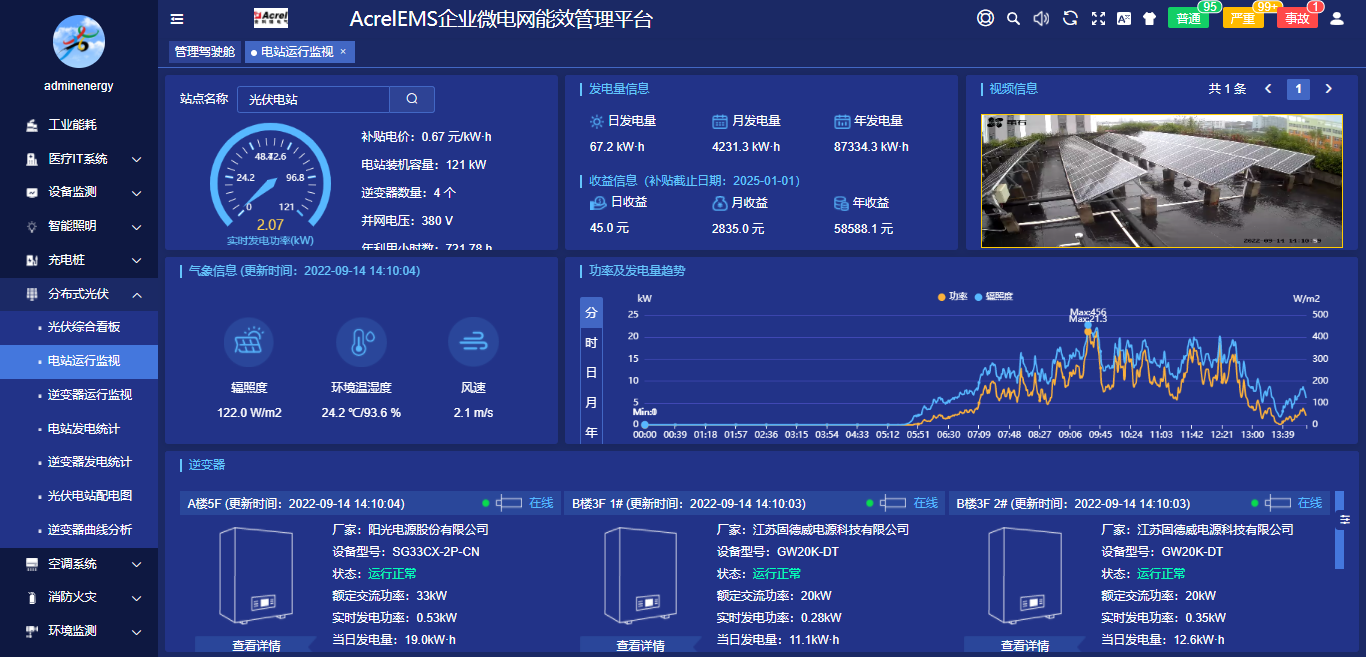The image size is (1366, 657).
Task: Change theme using the shirt icon
Action: [1149, 17]
